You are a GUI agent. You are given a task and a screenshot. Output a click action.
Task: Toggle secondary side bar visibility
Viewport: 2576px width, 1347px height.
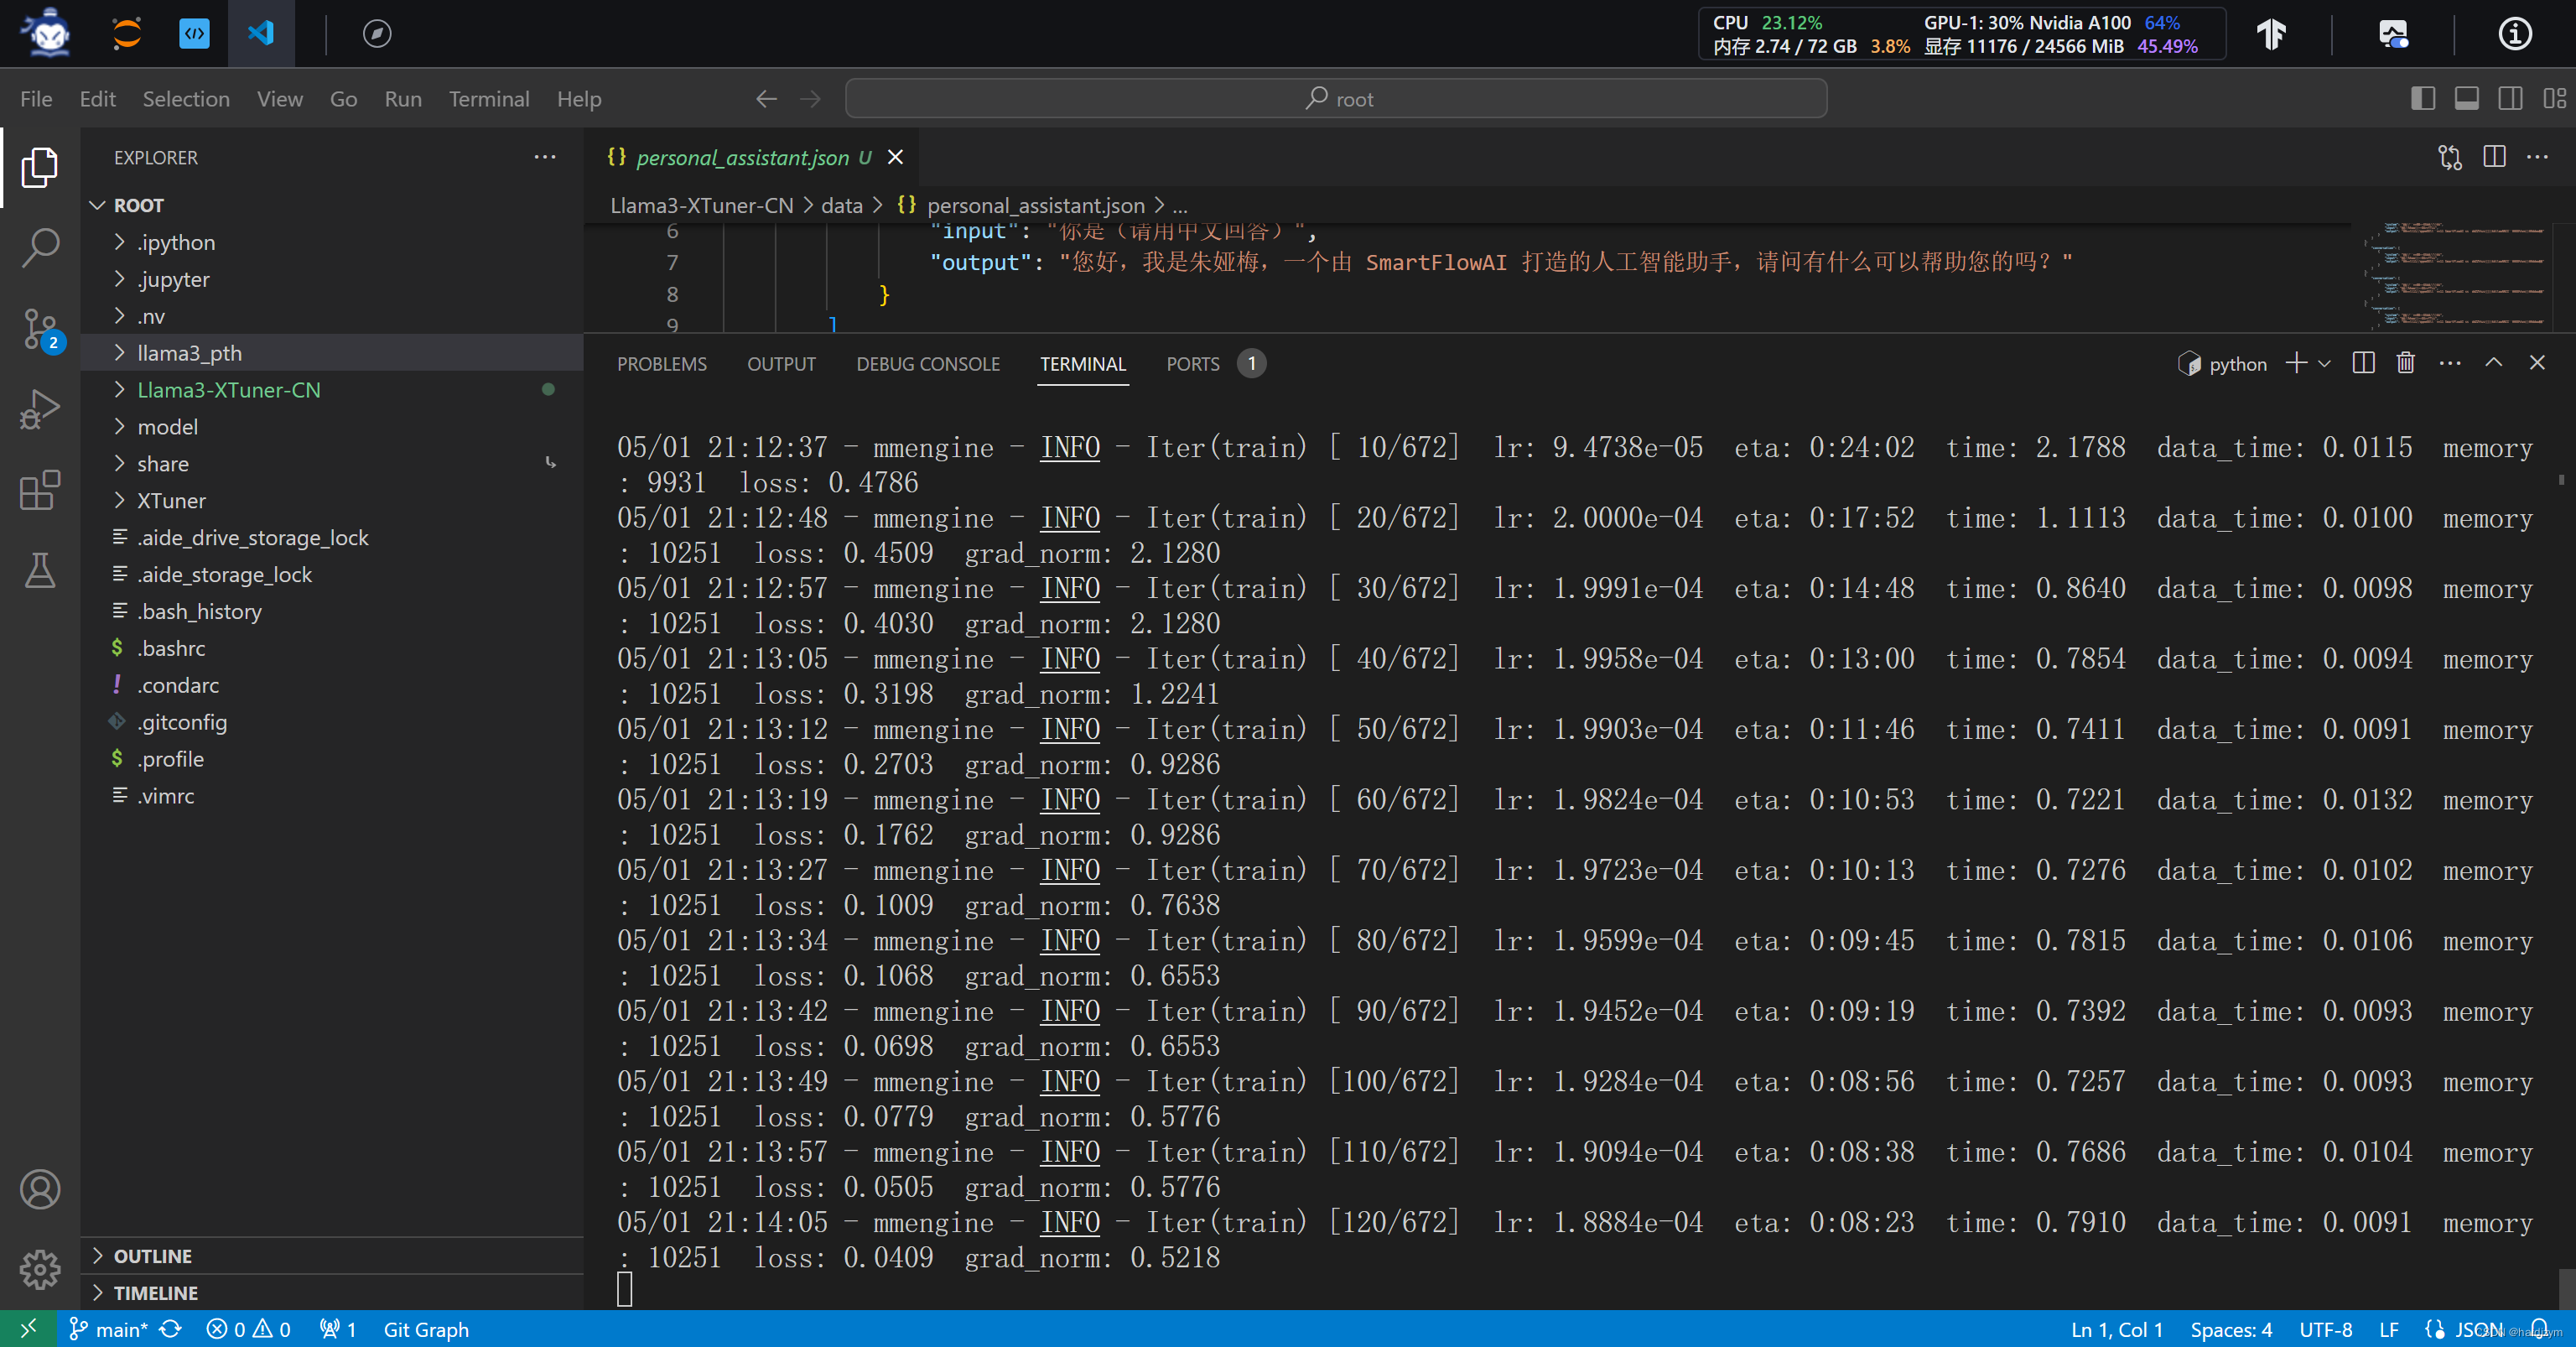point(2510,99)
